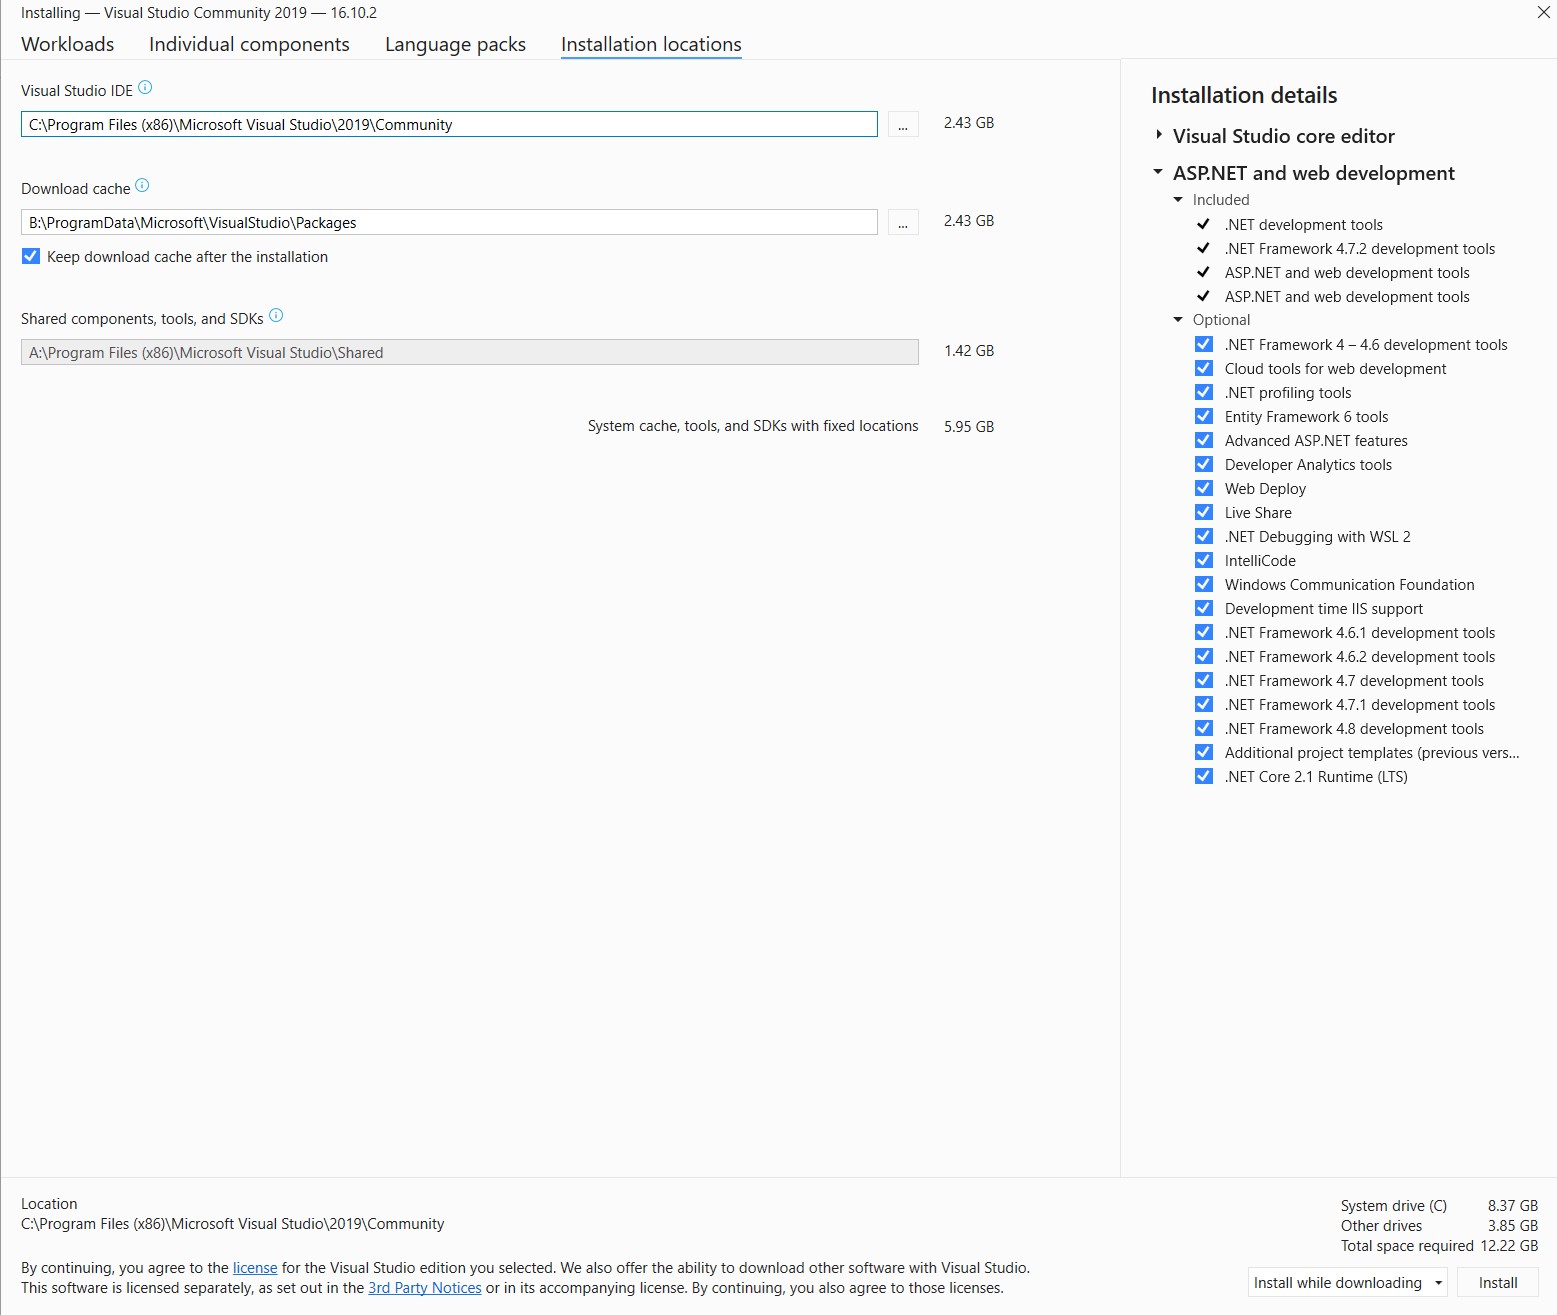Click the included .NET development tools item
The image size is (1557, 1315).
[x=1303, y=225]
